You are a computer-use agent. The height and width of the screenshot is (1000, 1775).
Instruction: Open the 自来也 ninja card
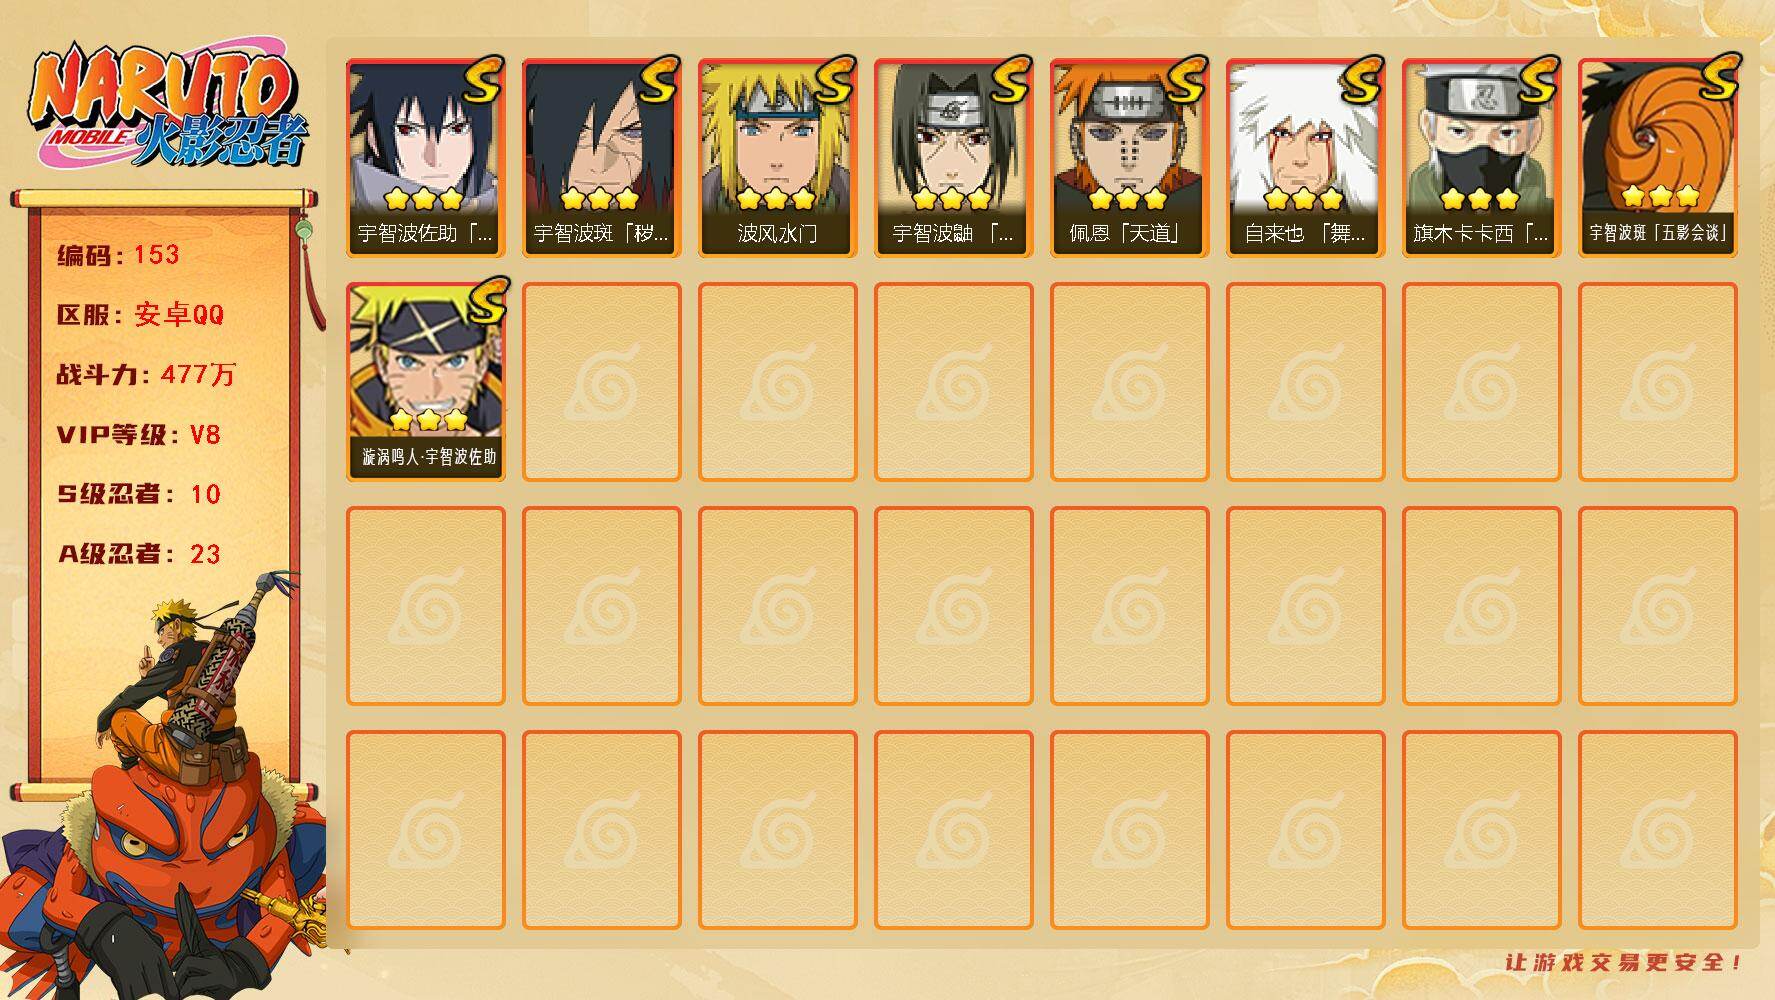[1306, 158]
